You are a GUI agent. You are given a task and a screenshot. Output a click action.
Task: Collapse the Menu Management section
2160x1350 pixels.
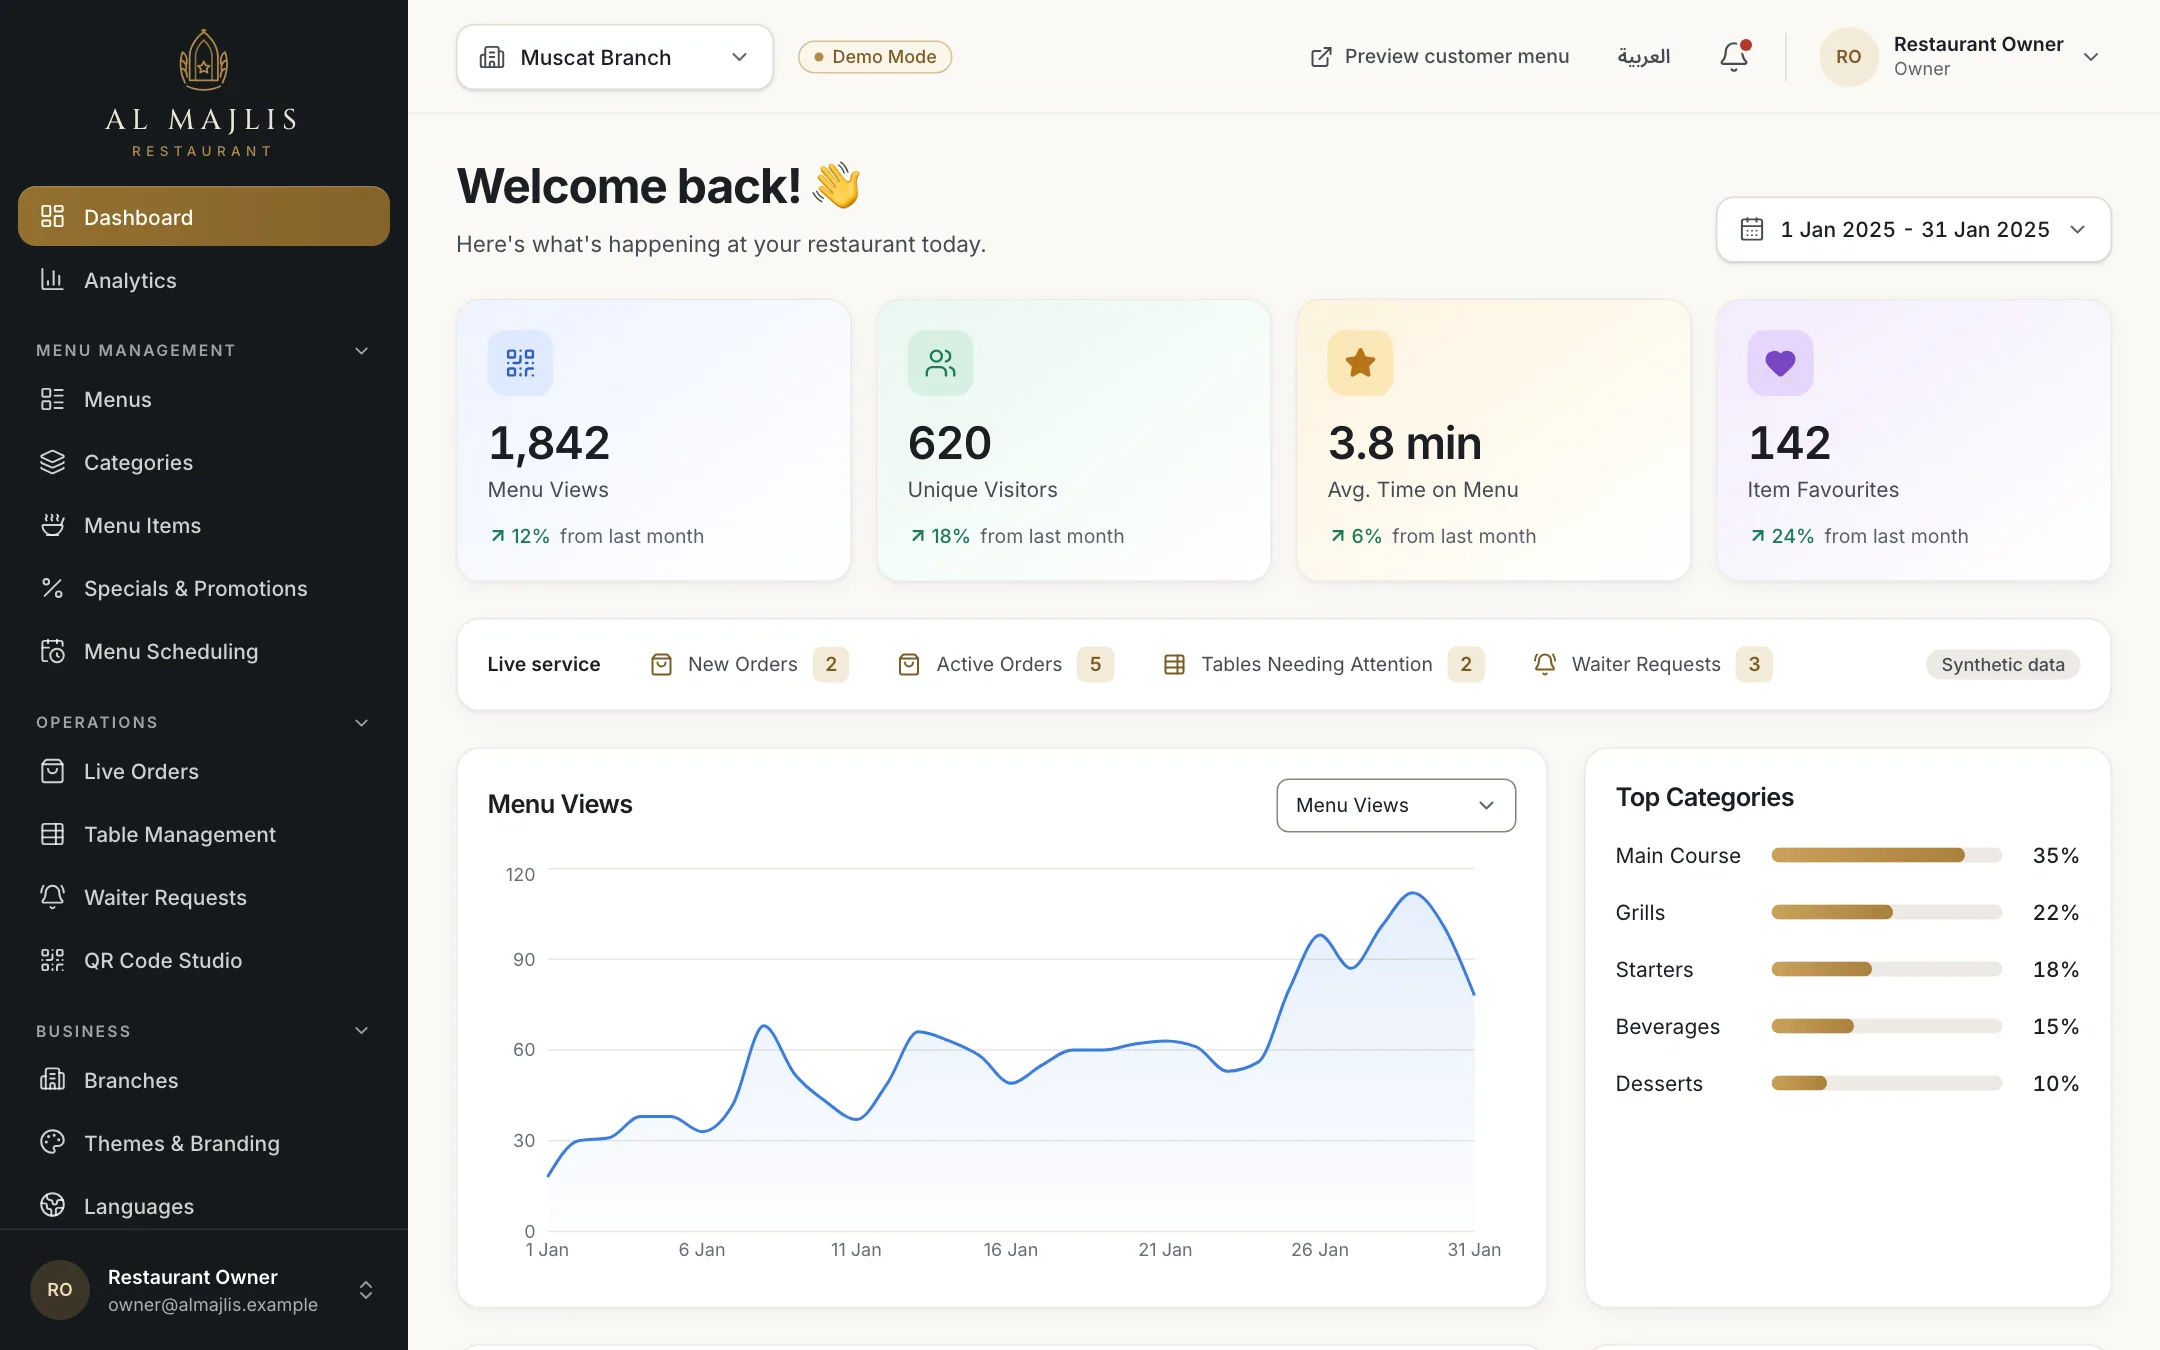(x=362, y=350)
